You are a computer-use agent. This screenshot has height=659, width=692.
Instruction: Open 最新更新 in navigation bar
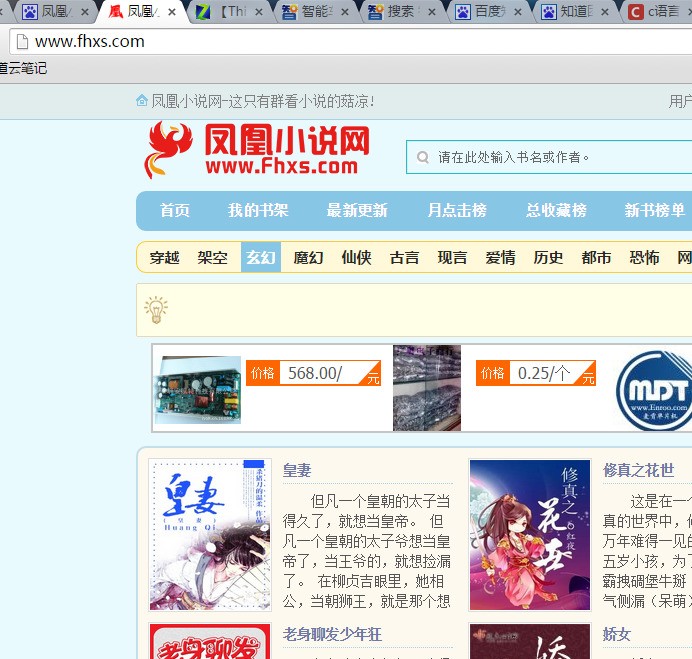click(x=357, y=210)
